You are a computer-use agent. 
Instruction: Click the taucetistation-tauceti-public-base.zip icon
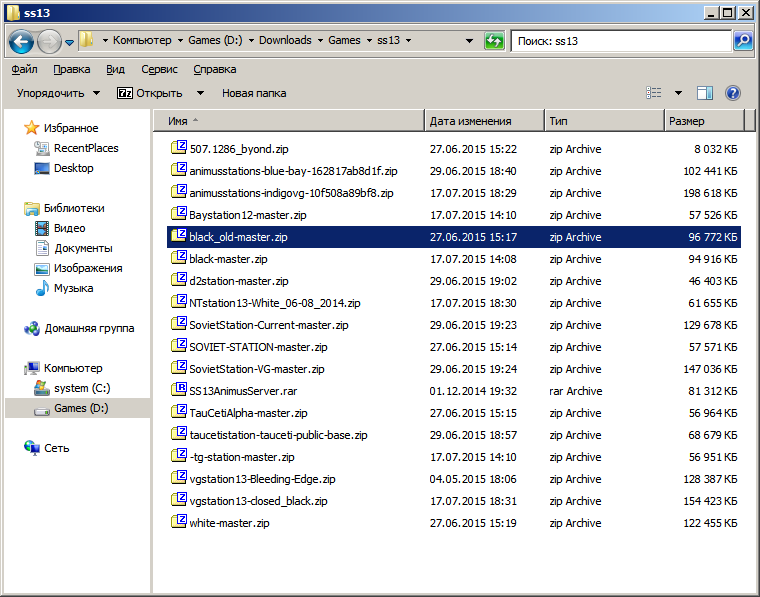coord(179,434)
